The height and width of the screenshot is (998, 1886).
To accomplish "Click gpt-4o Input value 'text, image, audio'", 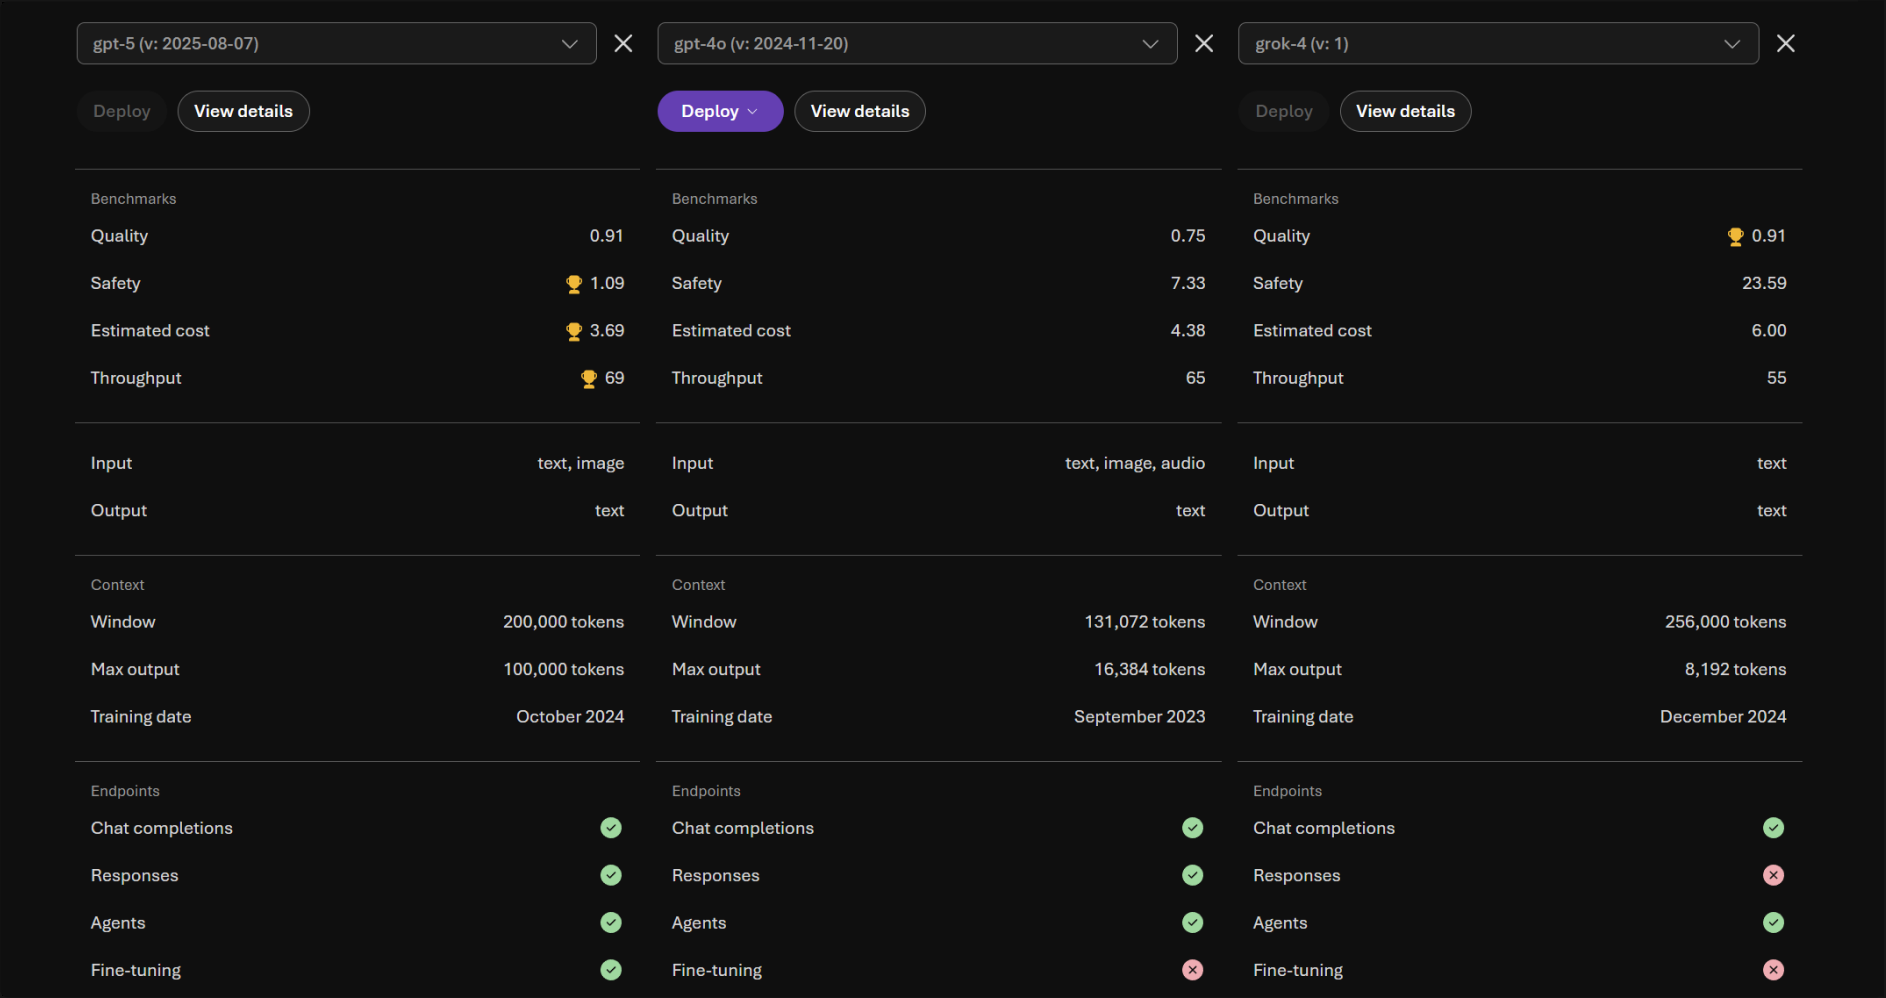I will [x=1135, y=463].
